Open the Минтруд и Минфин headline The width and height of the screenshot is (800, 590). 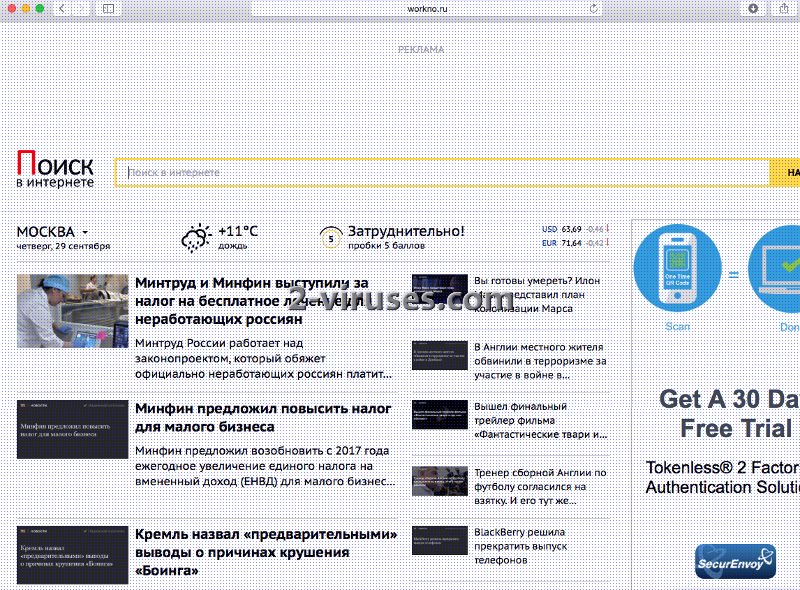coord(251,301)
